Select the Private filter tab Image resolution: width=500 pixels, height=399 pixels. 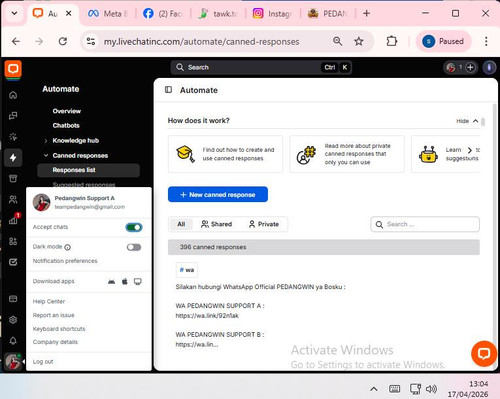coord(264,224)
